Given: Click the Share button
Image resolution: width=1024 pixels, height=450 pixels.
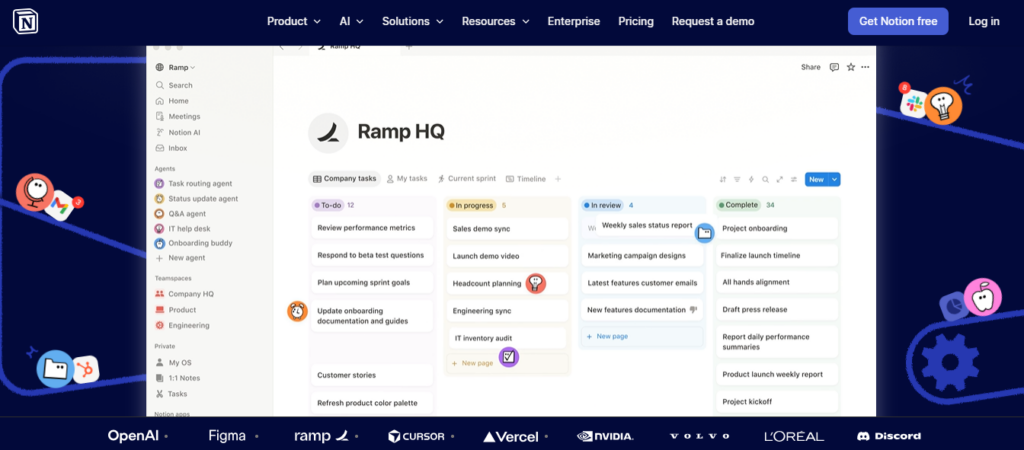Looking at the screenshot, I should click(x=810, y=67).
